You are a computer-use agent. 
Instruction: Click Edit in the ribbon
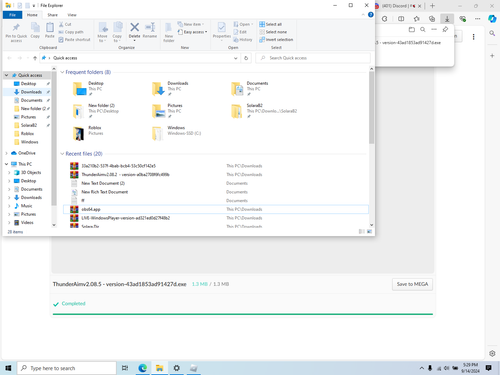[x=240, y=32]
